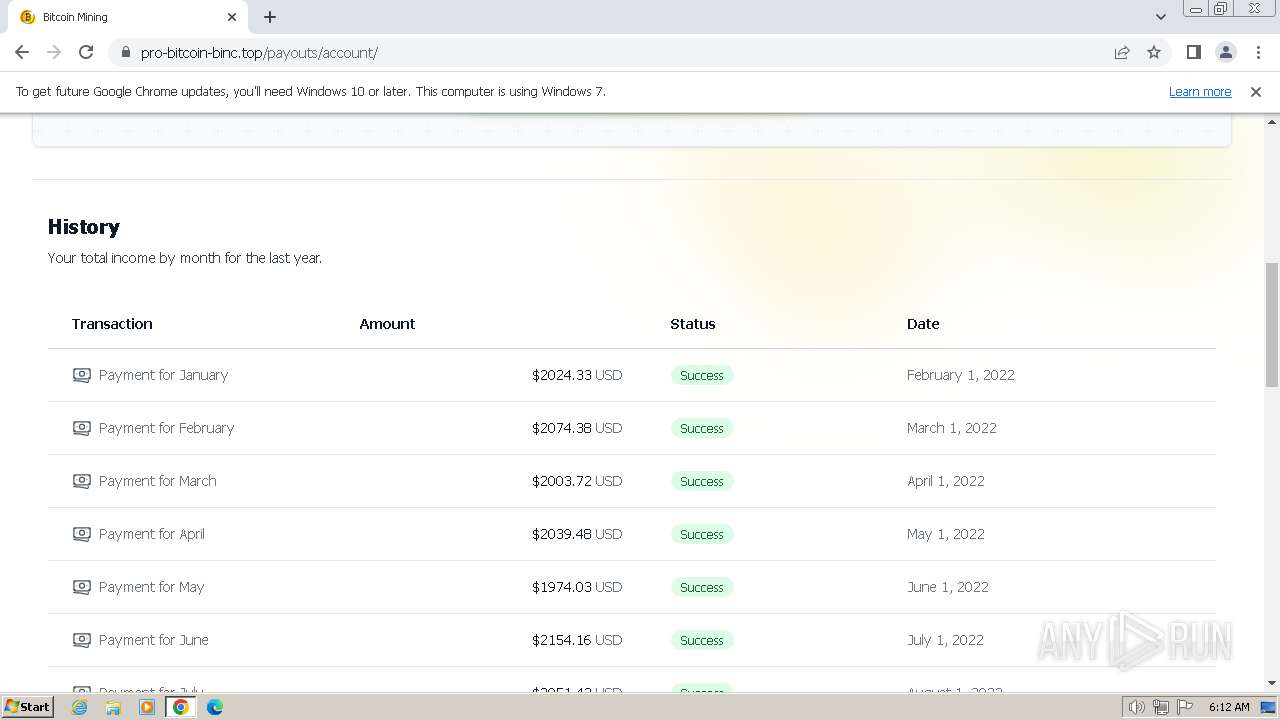Image resolution: width=1280 pixels, height=720 pixels.
Task: Click the padlock site info icon
Action: pyautogui.click(x=125, y=53)
